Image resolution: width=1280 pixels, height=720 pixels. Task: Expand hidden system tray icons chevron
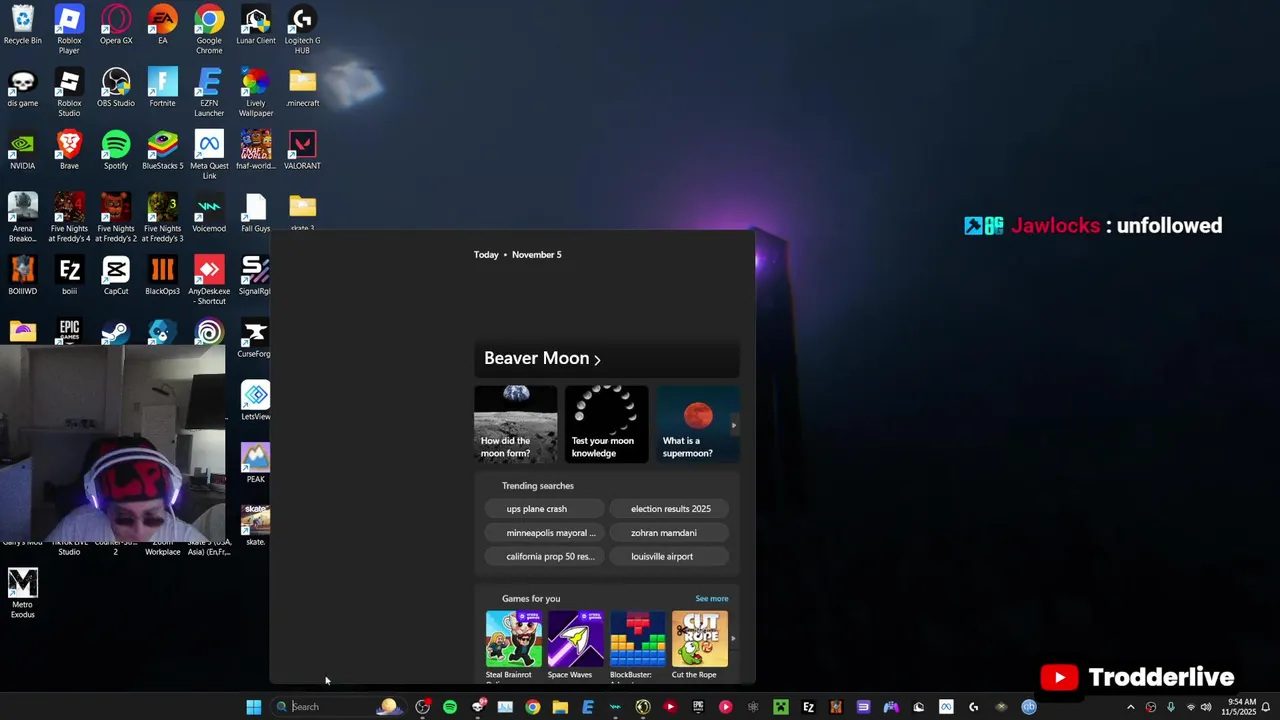1131,707
